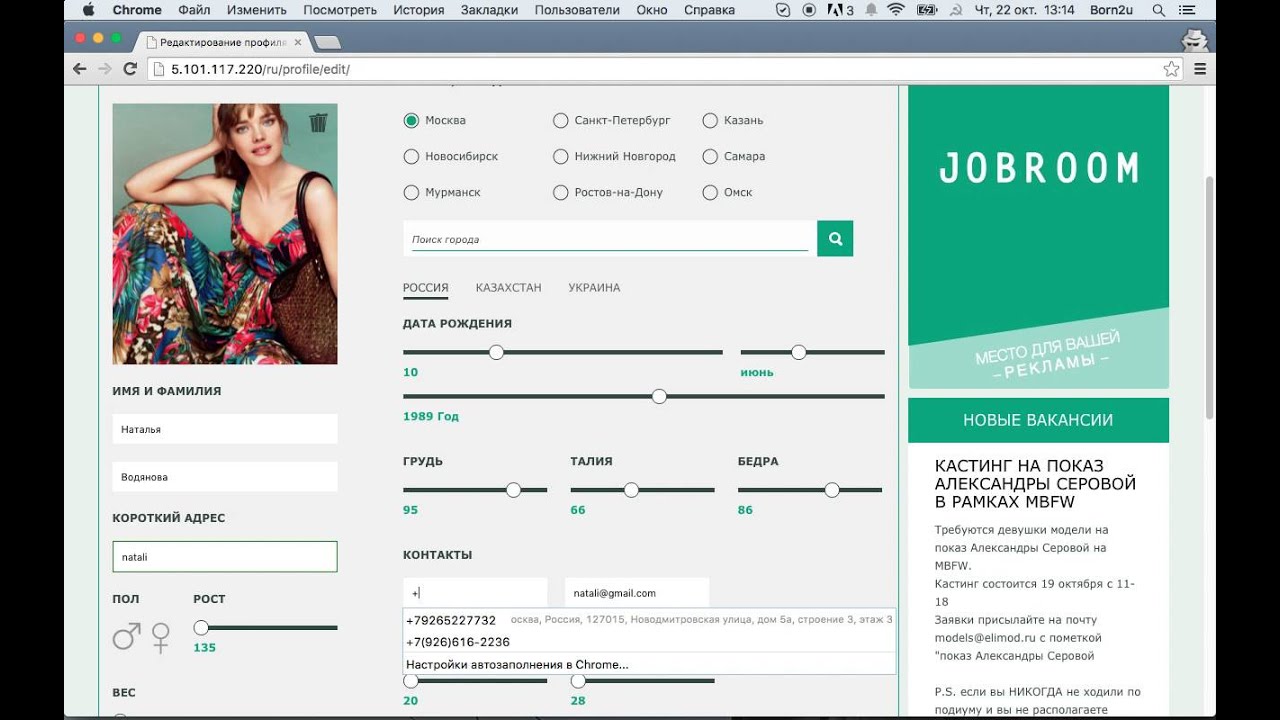
Task: Open the Закладки menu
Action: point(489,10)
